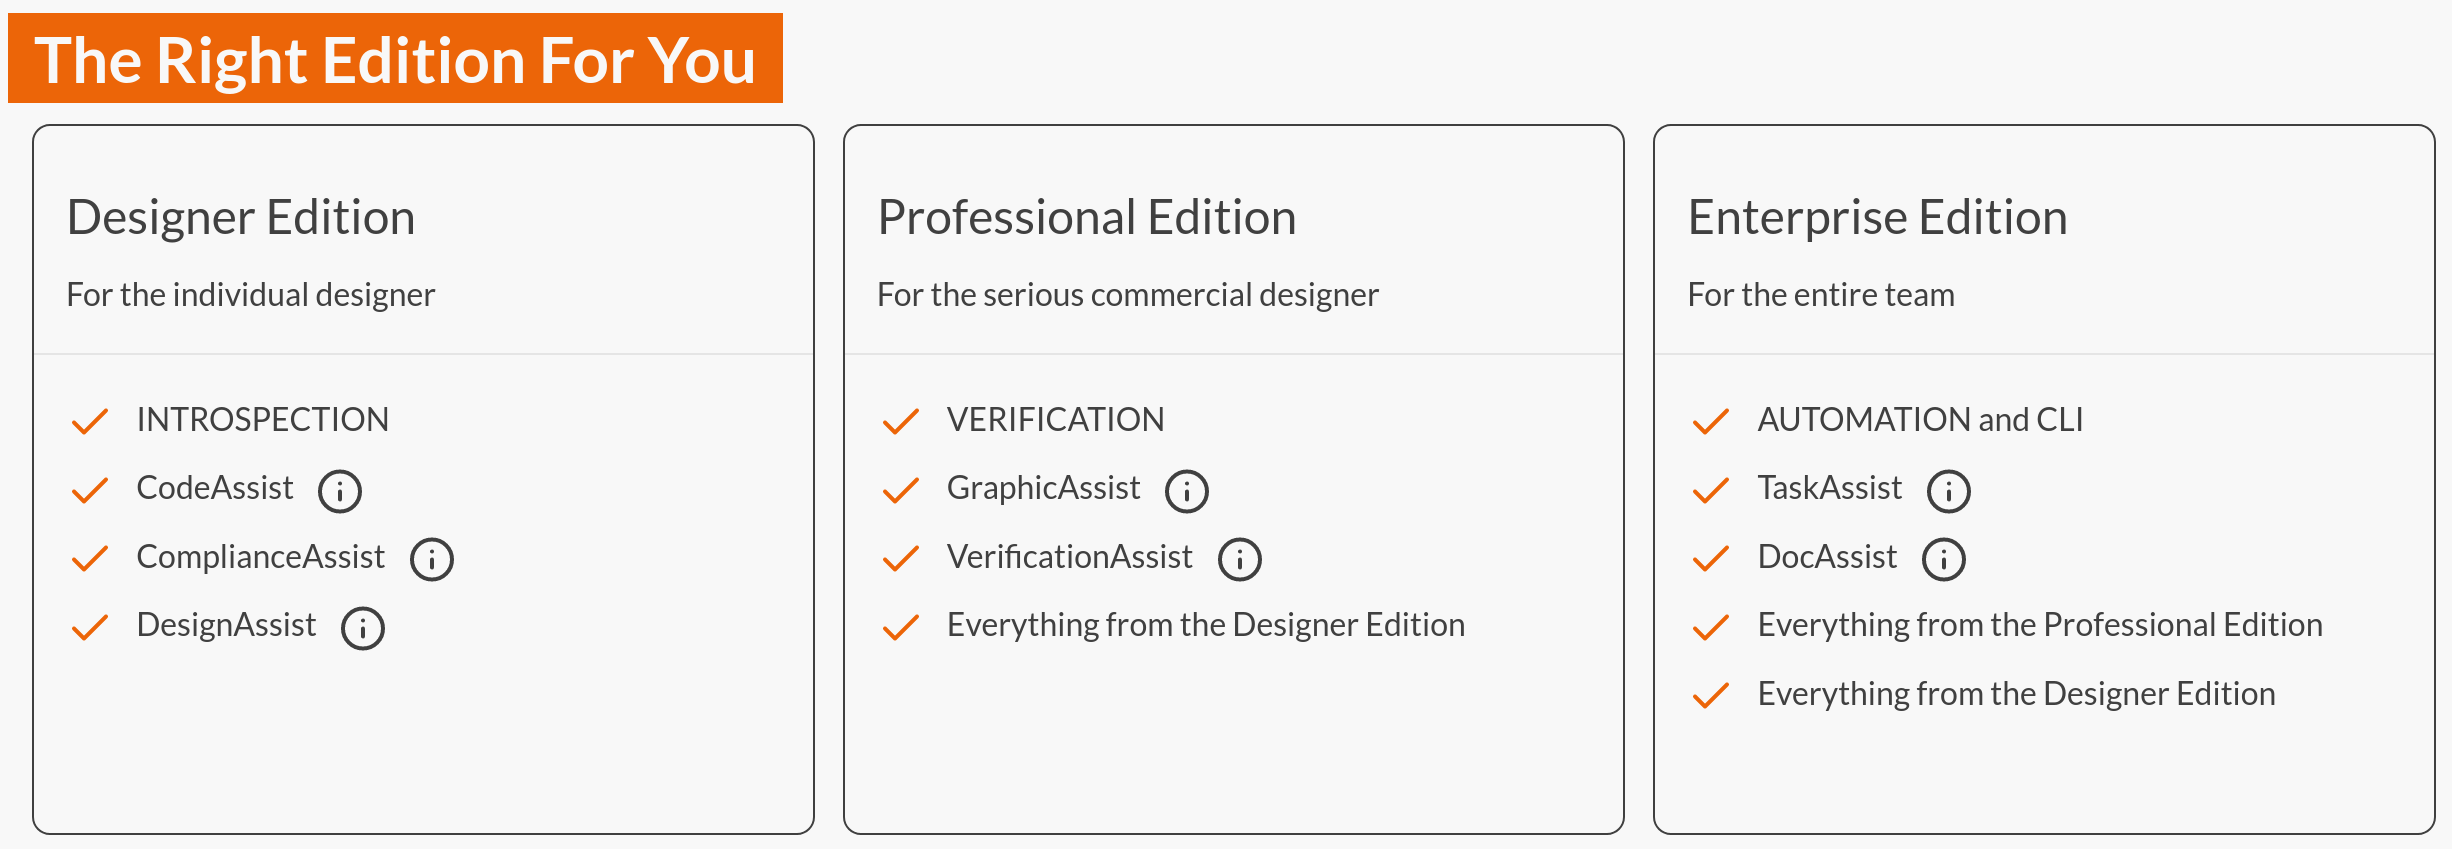
Task: Click the TaskAssist info icon
Action: pos(1949,491)
